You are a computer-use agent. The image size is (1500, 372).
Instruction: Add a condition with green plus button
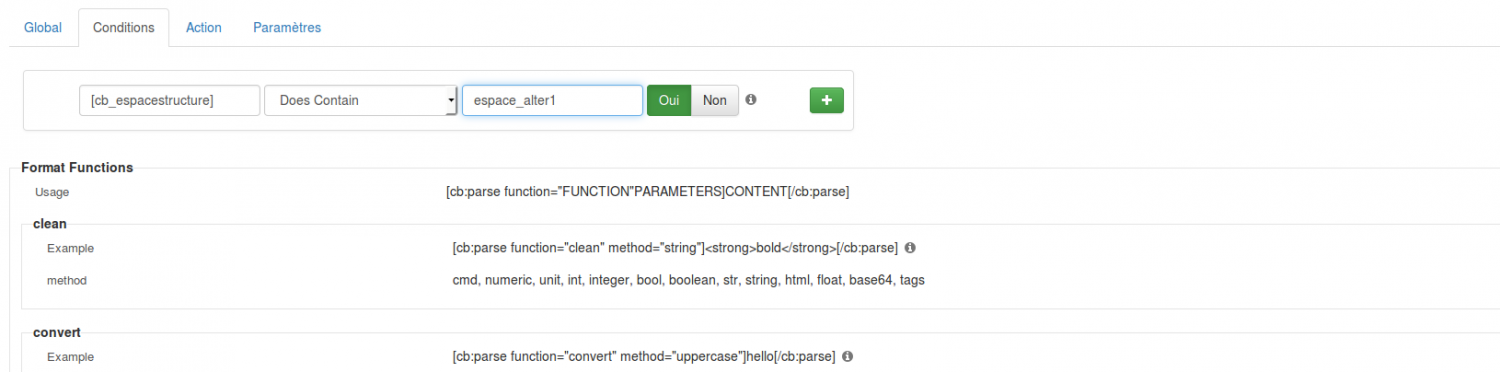pyautogui.click(x=826, y=100)
